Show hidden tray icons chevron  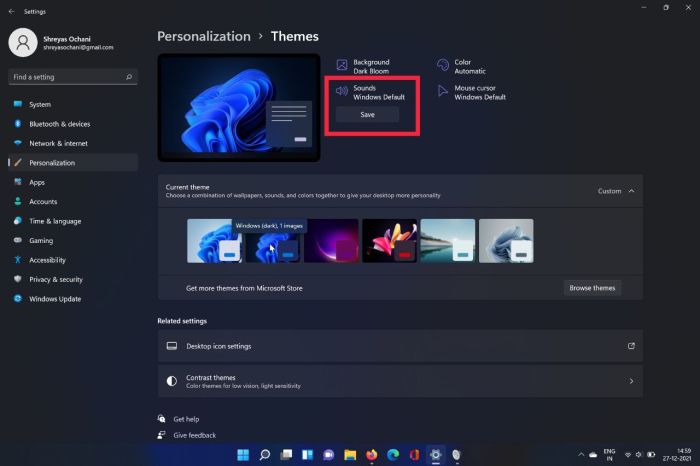pyautogui.click(x=581, y=455)
